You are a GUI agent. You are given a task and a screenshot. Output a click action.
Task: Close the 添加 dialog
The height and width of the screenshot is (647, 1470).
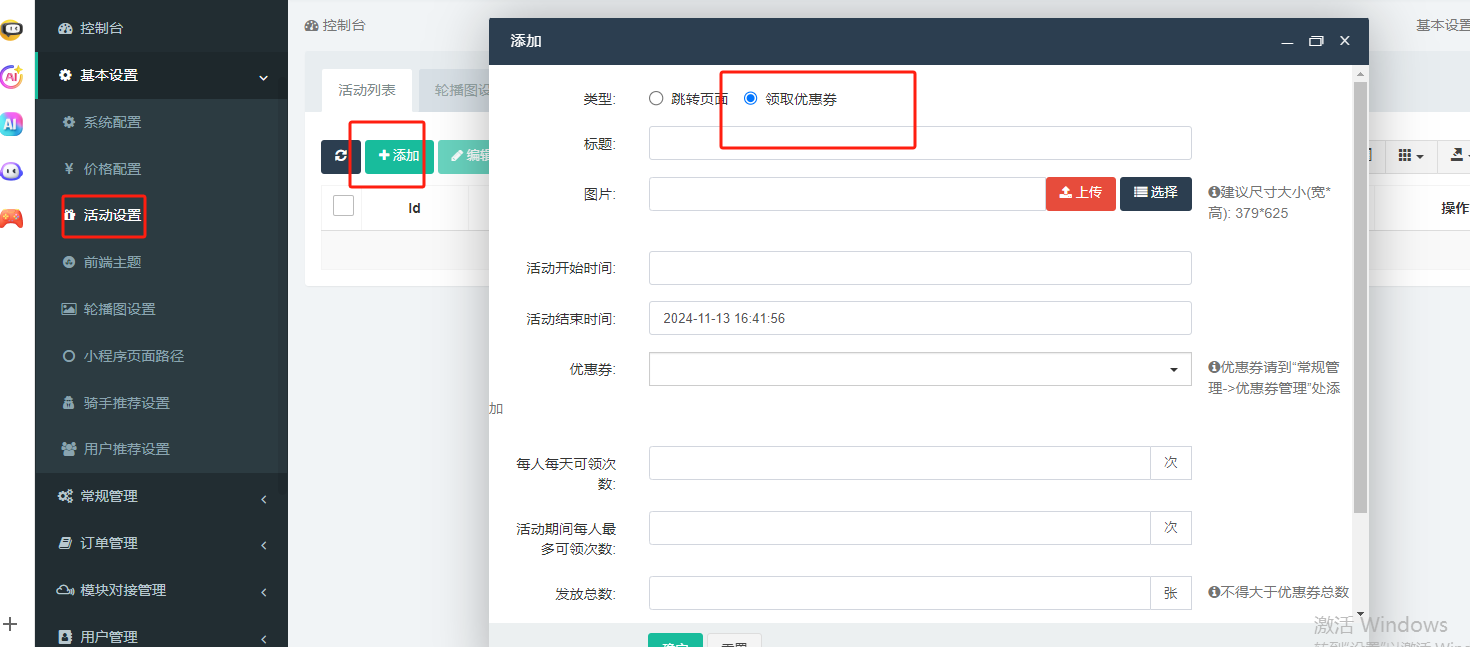(1345, 41)
